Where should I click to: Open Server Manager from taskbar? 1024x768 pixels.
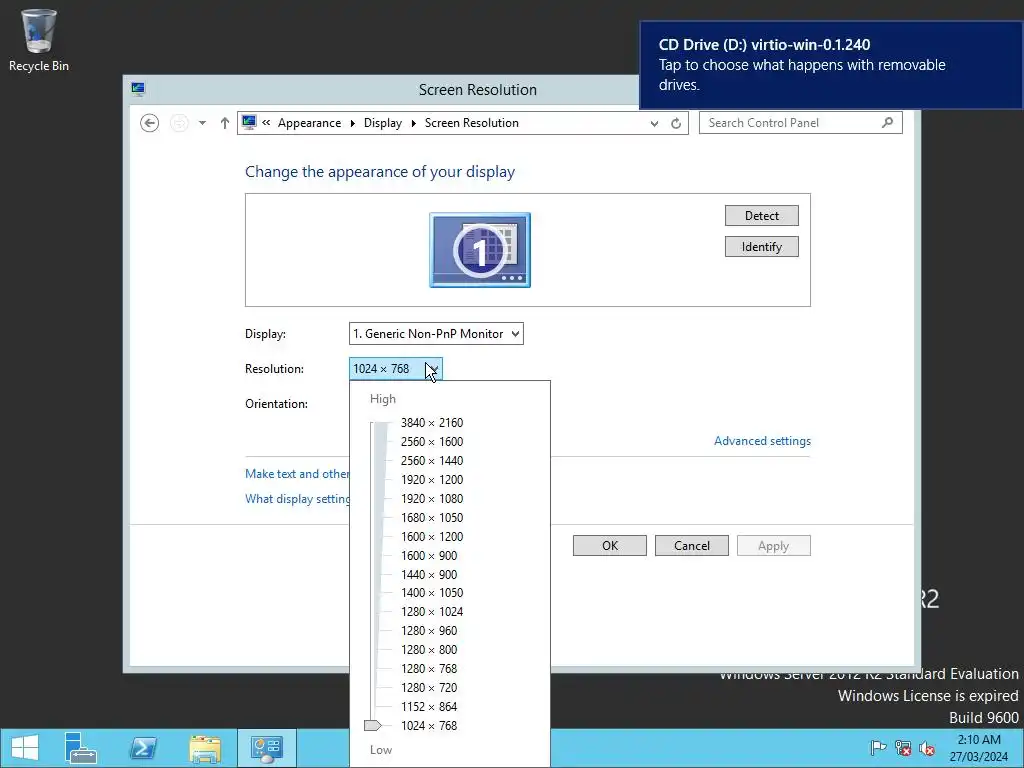[x=81, y=748]
